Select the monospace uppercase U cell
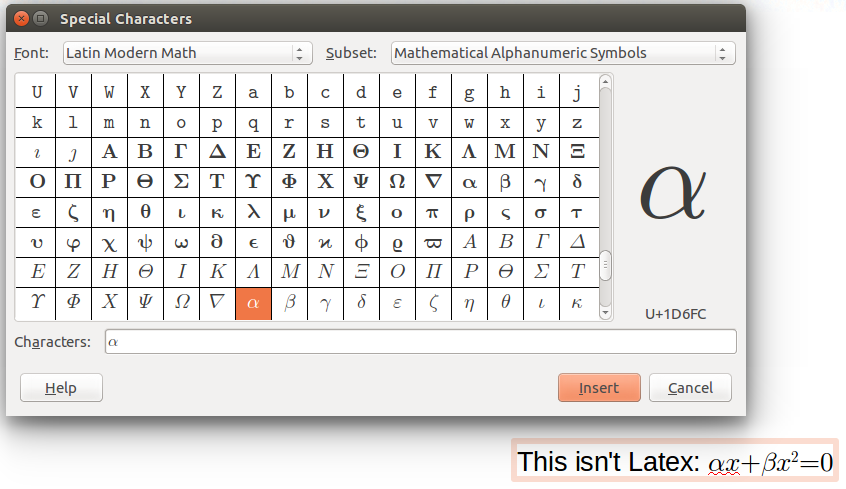The height and width of the screenshot is (489, 846). [37, 92]
